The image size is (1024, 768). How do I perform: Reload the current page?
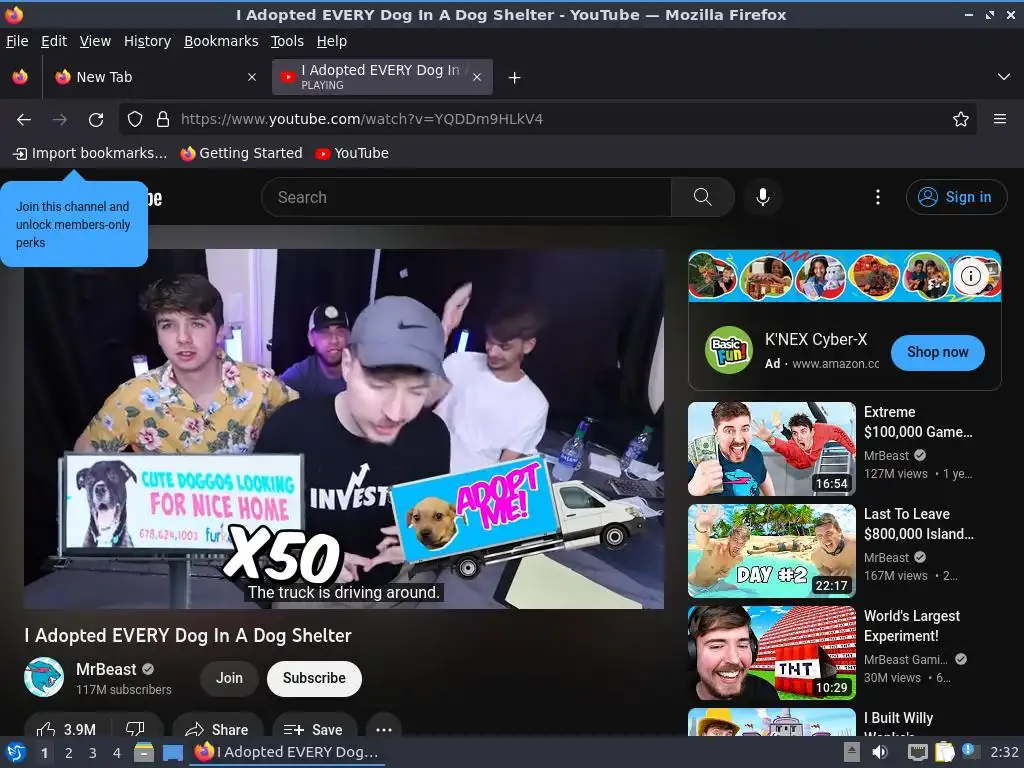point(96,120)
